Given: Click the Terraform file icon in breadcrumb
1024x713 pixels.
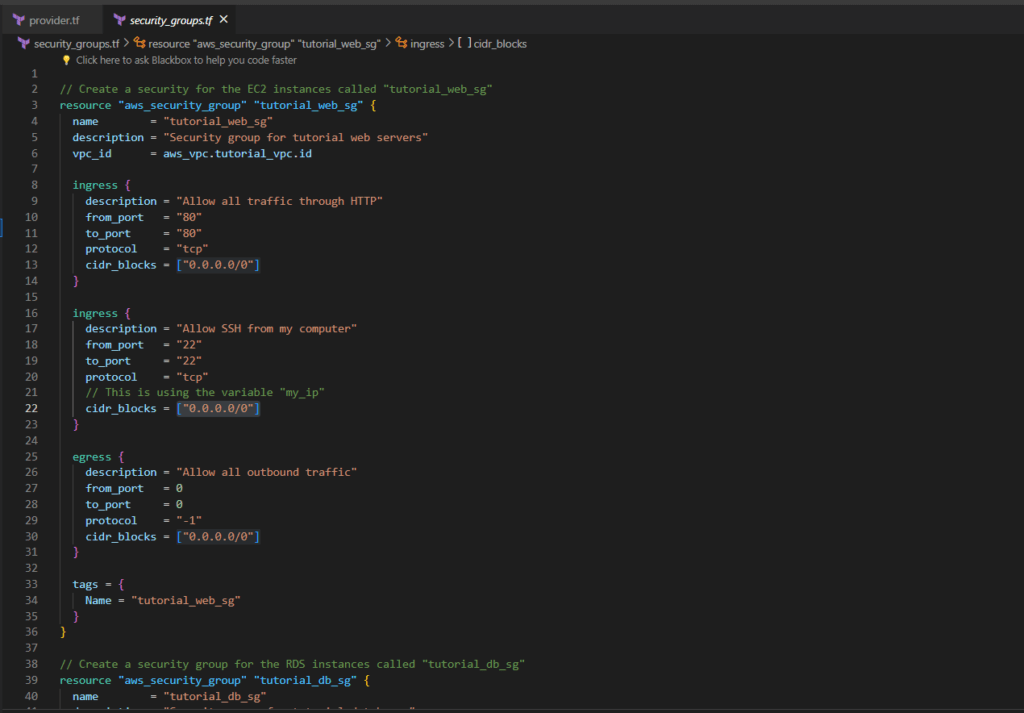Looking at the screenshot, I should [23, 44].
